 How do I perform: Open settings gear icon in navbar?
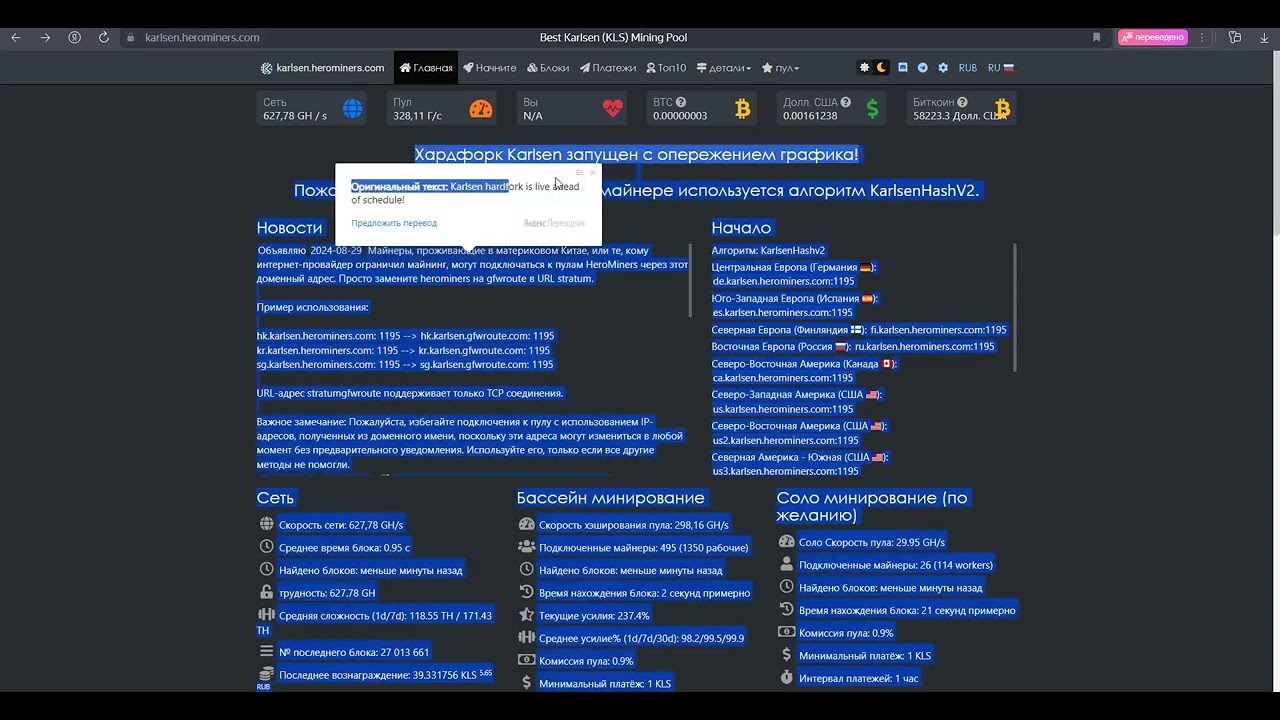tap(943, 68)
